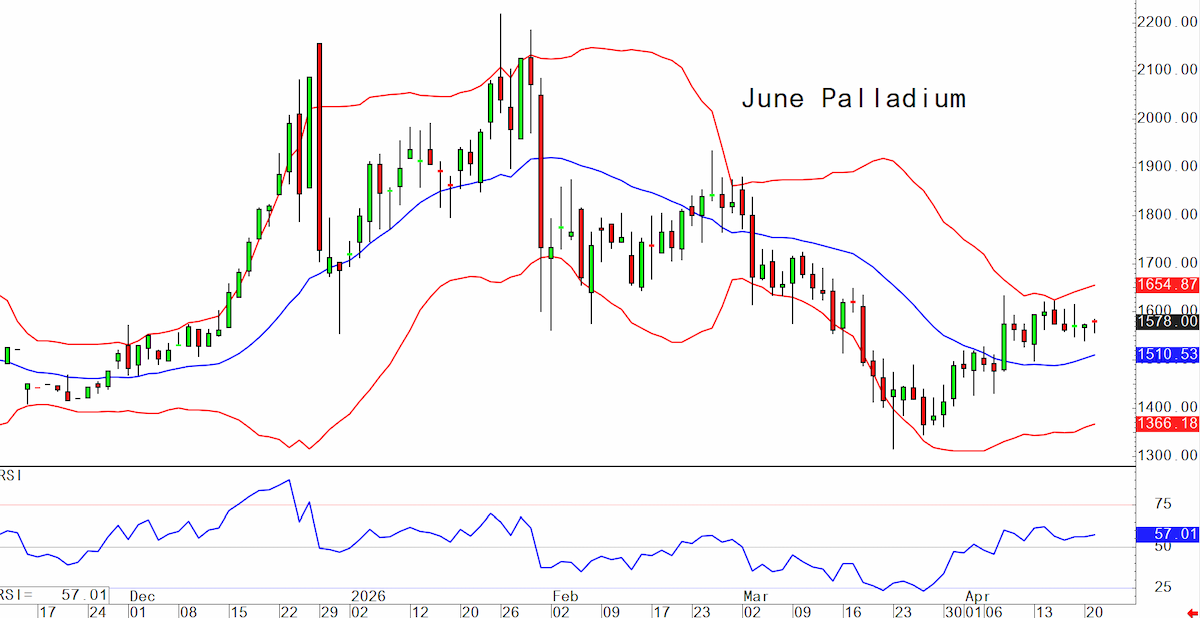Click the 2200.00 price axis label
Viewport: 1200px width, 618px height.
(x=1168, y=22)
